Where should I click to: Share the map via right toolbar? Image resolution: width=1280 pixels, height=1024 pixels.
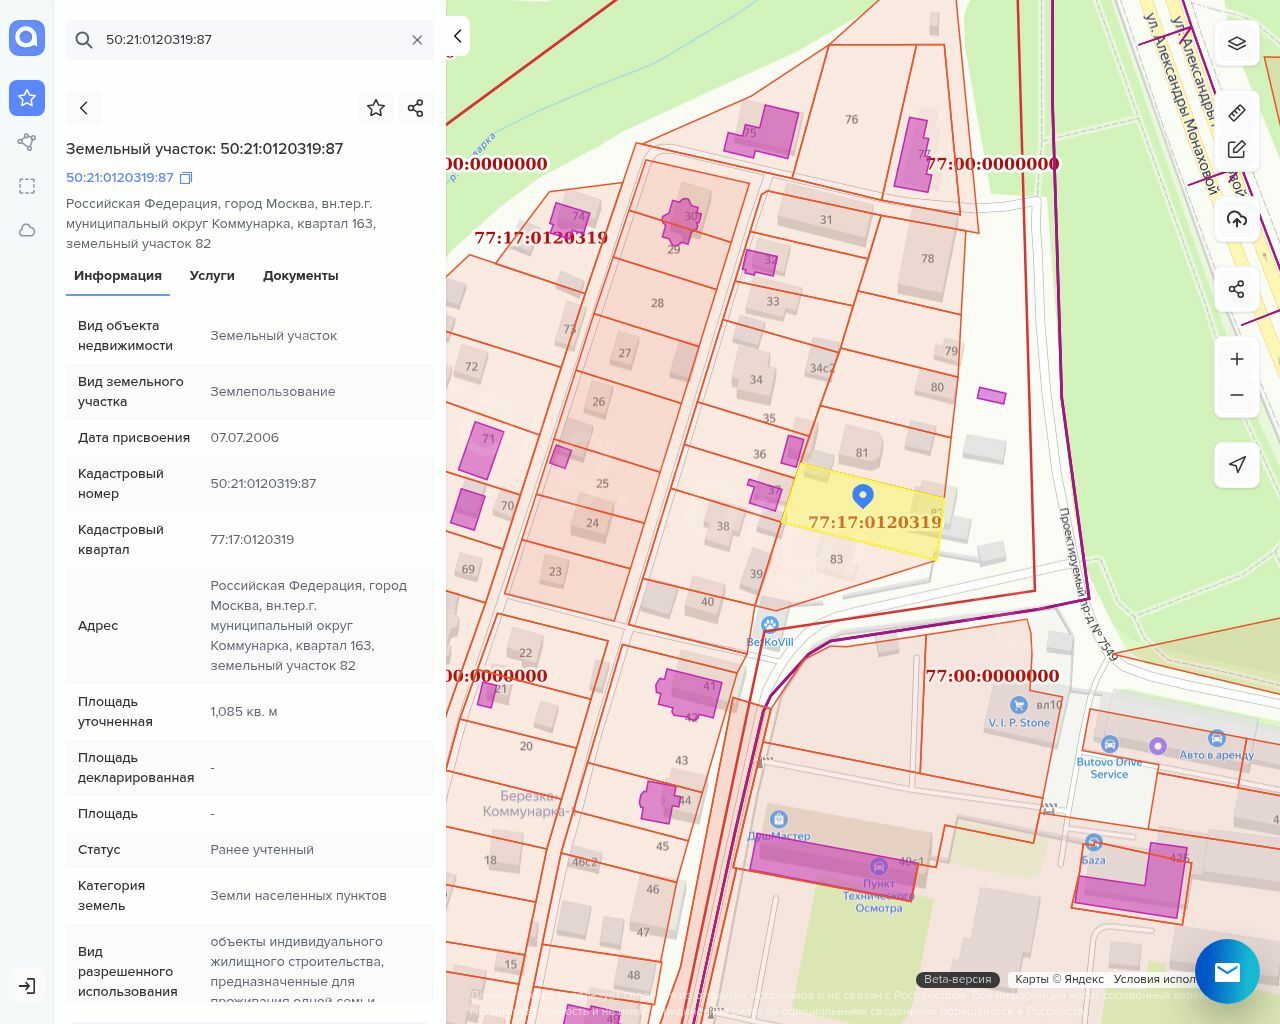tap(1237, 289)
